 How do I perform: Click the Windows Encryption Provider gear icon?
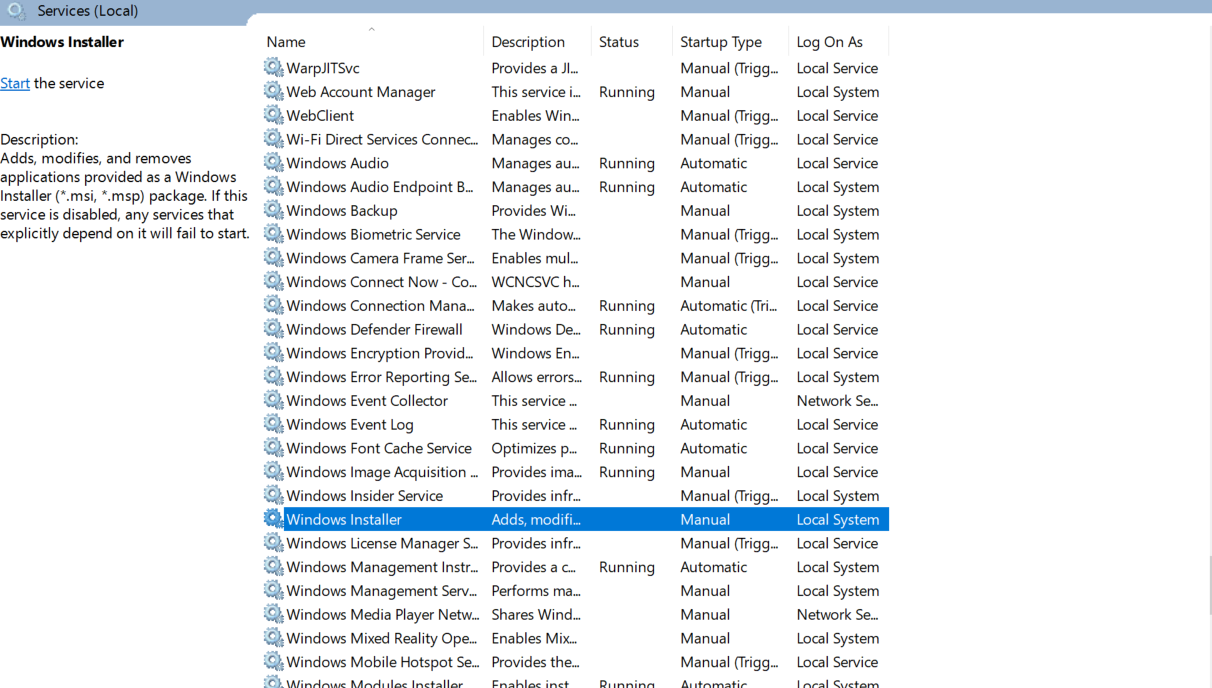(273, 353)
